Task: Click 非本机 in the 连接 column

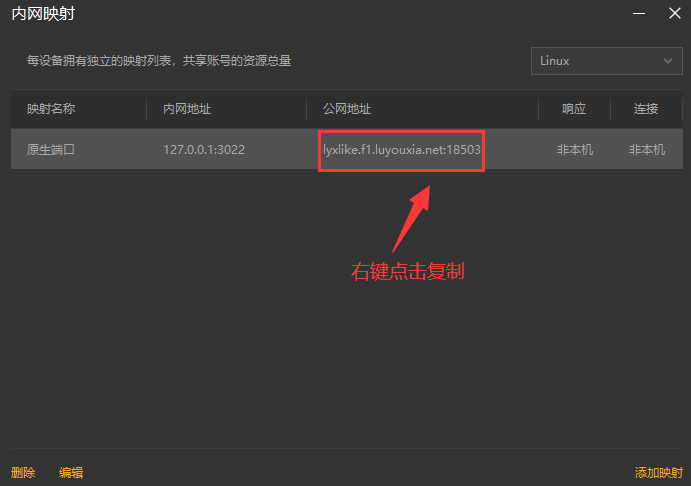Action: click(646, 150)
